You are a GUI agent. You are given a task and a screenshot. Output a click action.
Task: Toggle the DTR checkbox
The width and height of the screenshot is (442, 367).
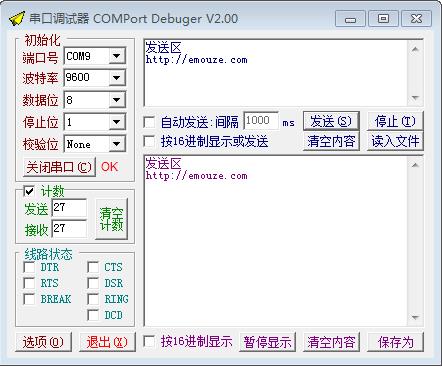point(29,267)
